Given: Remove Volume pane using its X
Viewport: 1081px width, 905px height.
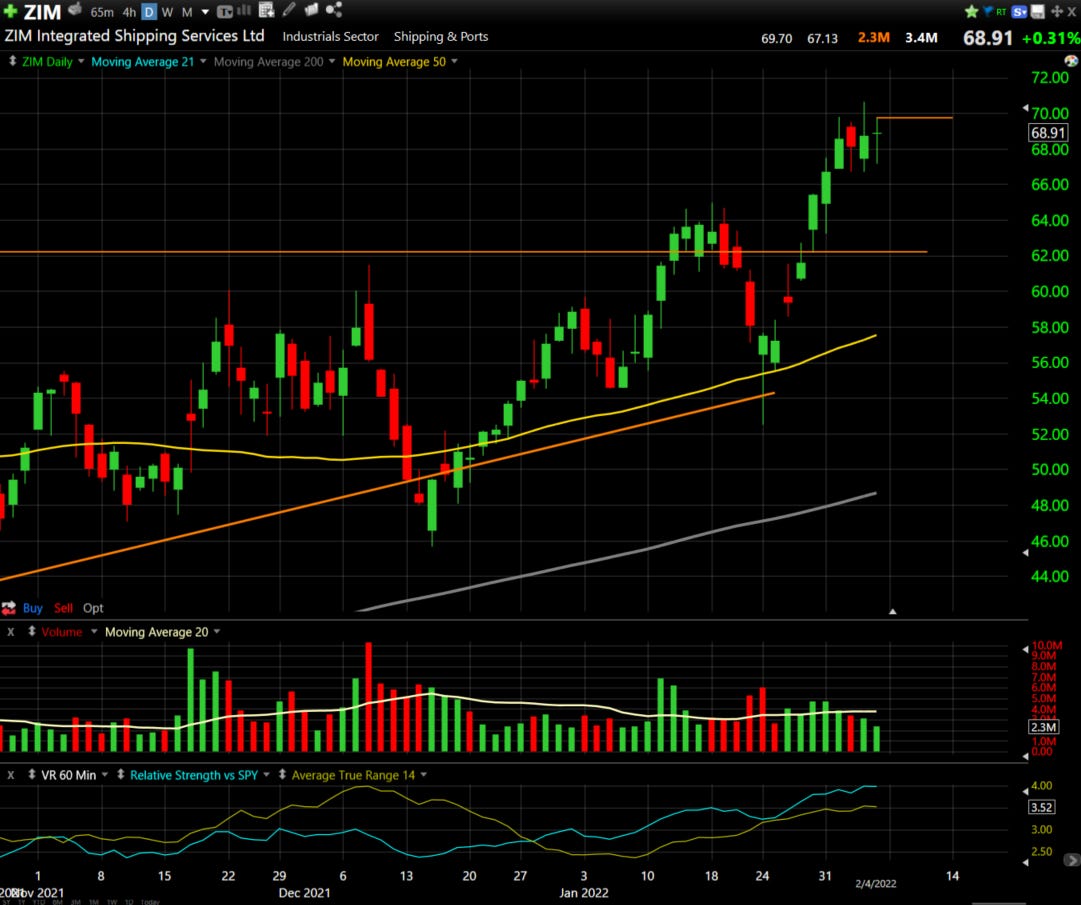Looking at the screenshot, I should [10, 632].
